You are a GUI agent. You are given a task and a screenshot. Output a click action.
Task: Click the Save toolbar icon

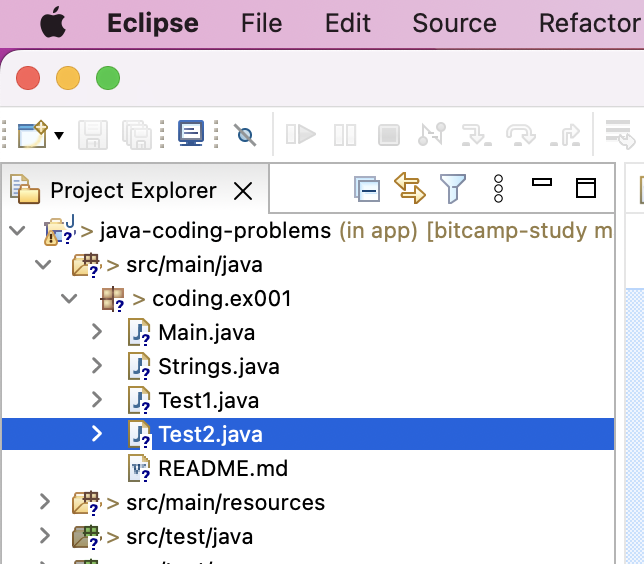[x=93, y=134]
